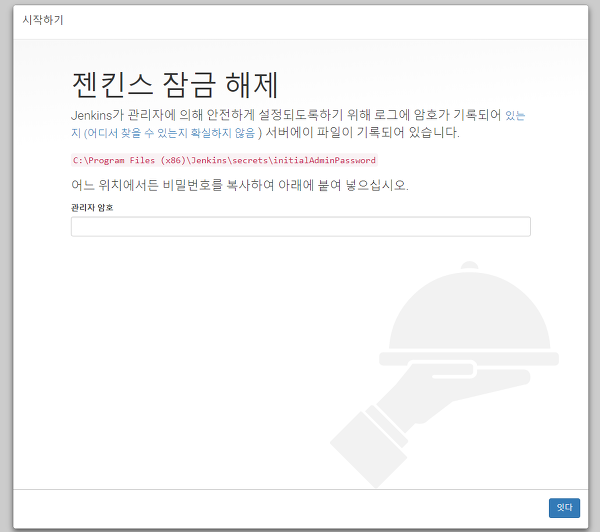This screenshot has width=600, height=532.
Task: Click the blue 잇다 continue button
Action: (564, 508)
